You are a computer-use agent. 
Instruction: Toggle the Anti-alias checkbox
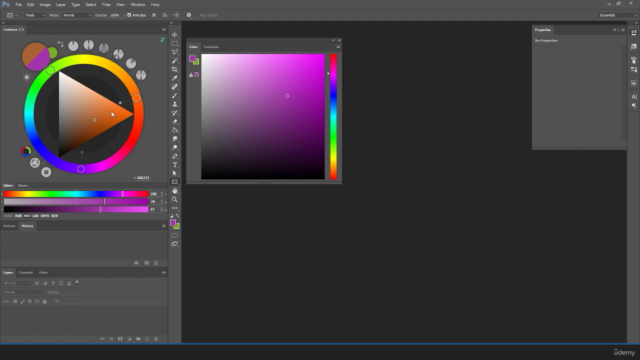(x=129, y=15)
